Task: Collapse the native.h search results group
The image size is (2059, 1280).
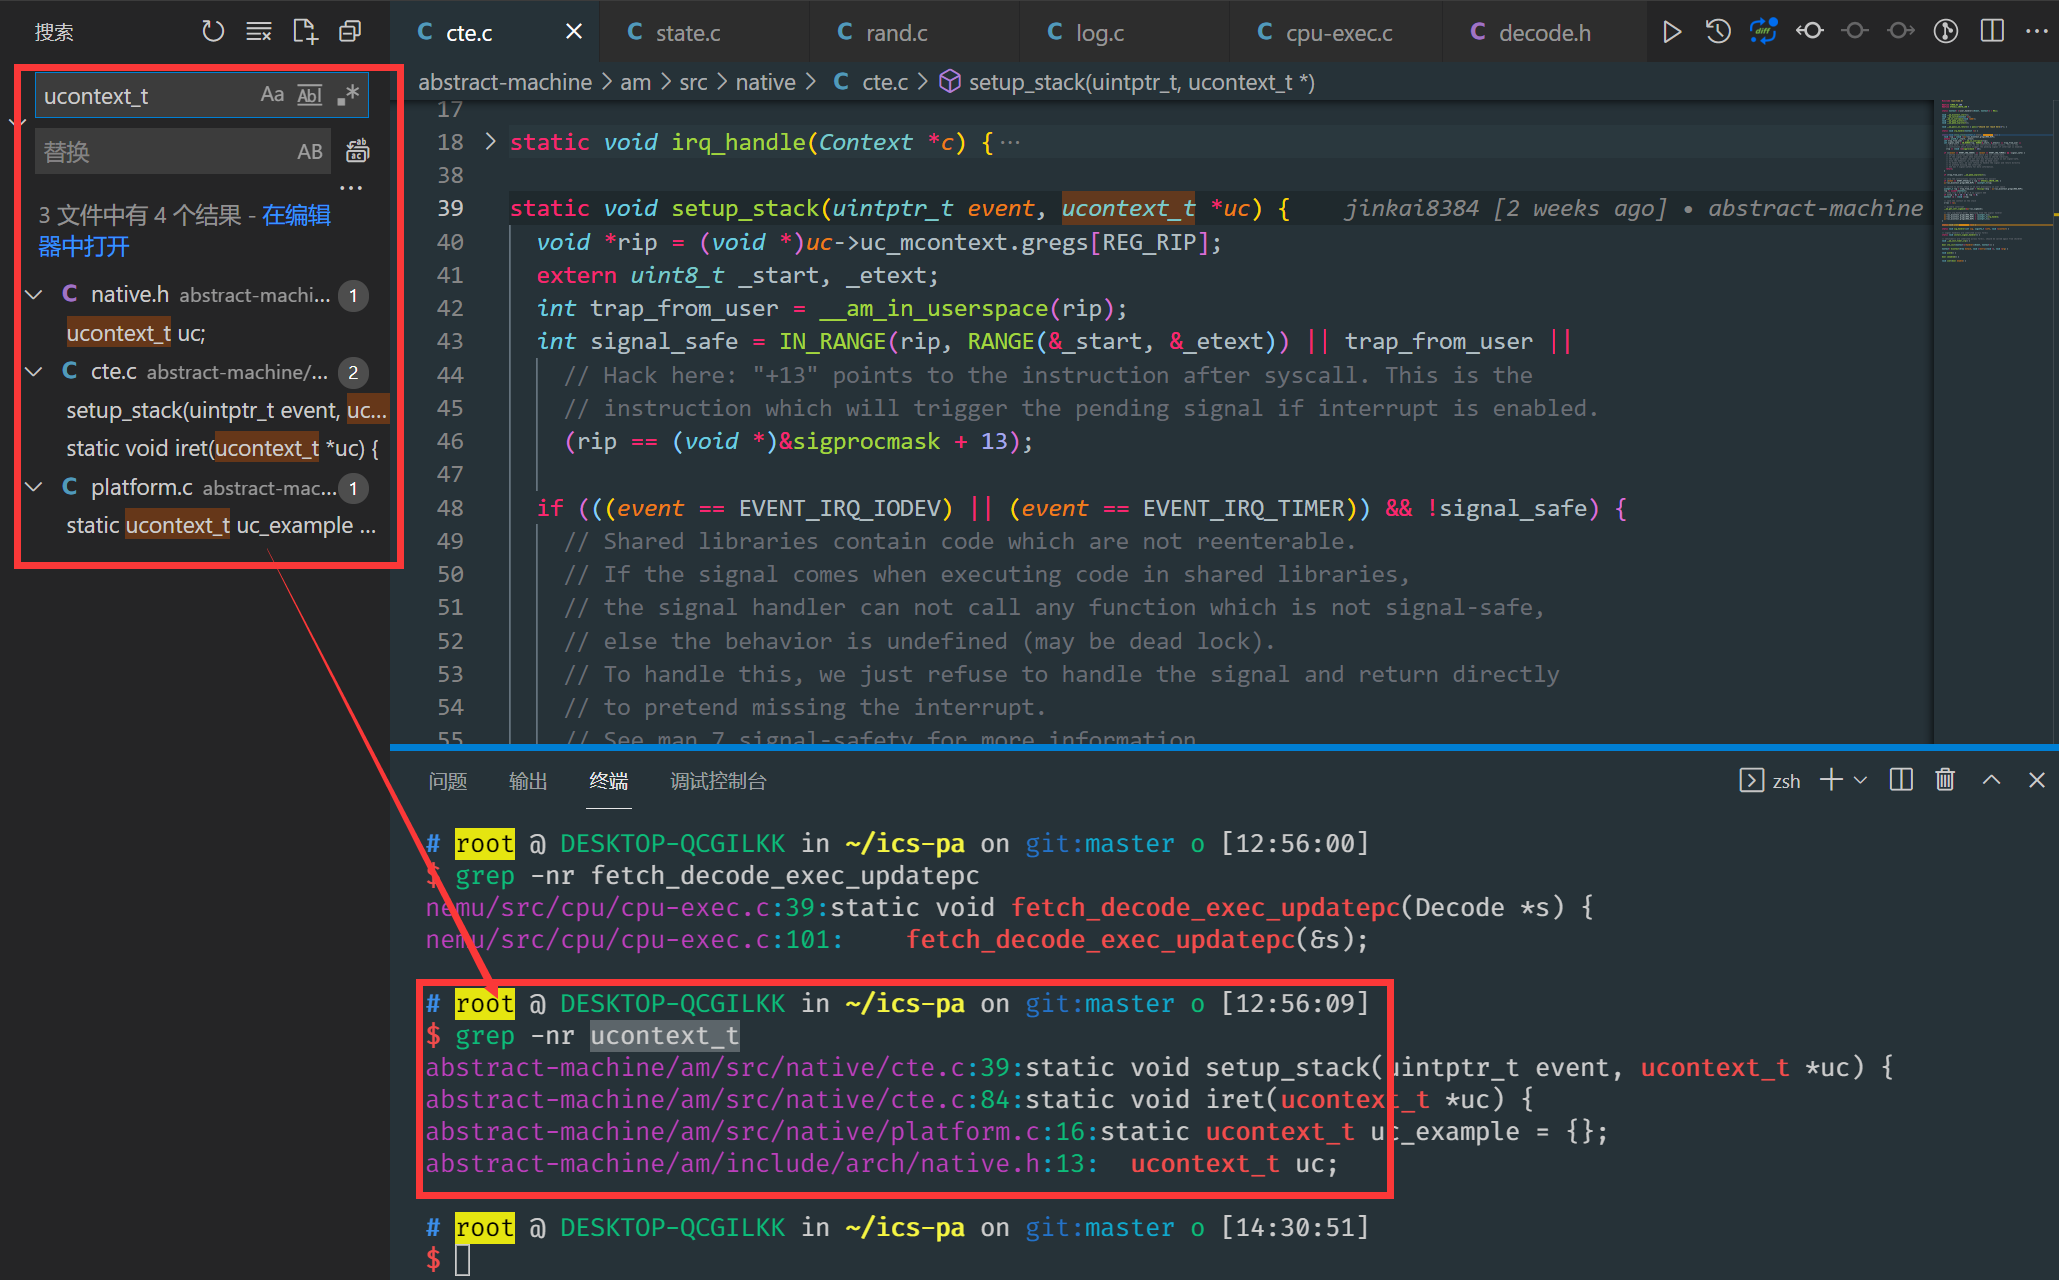Action: (33, 294)
